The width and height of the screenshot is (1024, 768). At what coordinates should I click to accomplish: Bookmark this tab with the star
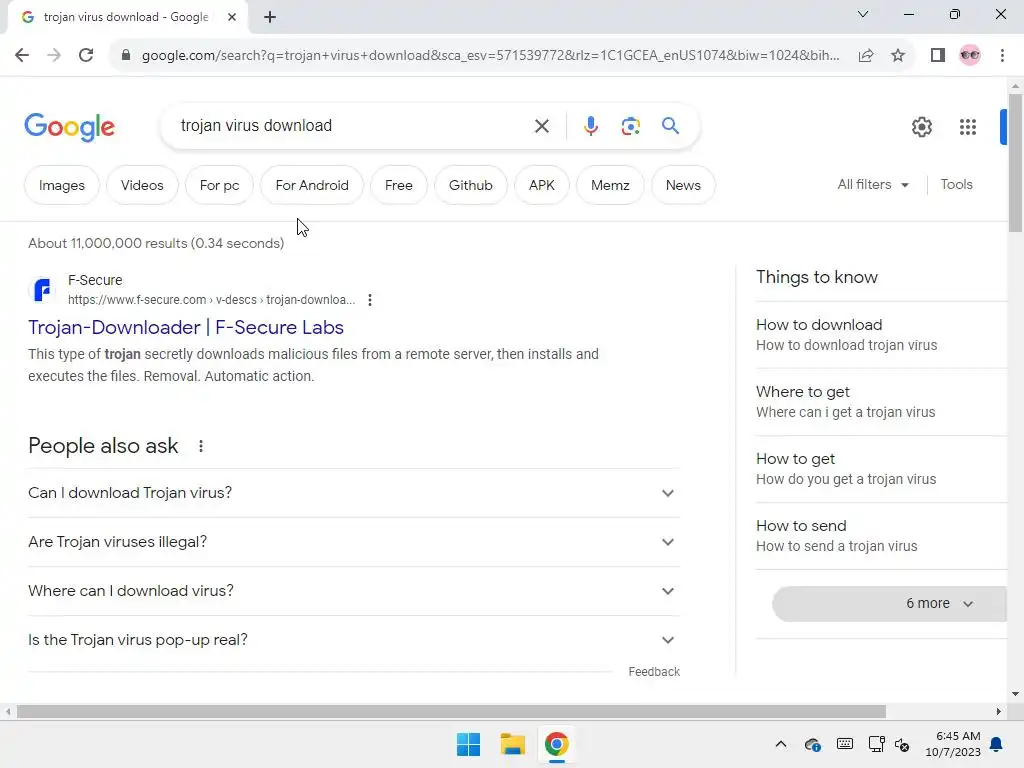click(898, 55)
